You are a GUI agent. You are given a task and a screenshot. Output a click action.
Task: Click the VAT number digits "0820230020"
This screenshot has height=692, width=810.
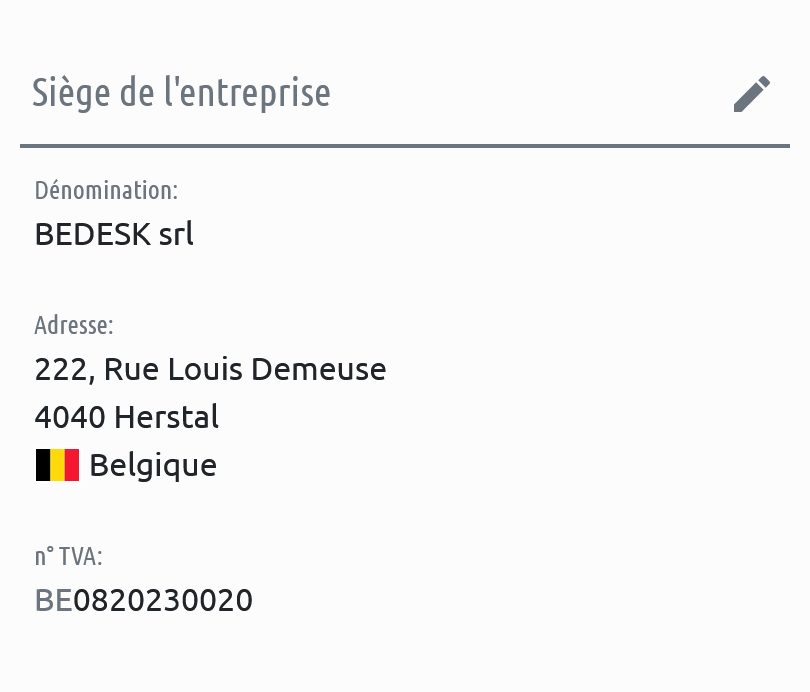pyautogui.click(x=163, y=600)
